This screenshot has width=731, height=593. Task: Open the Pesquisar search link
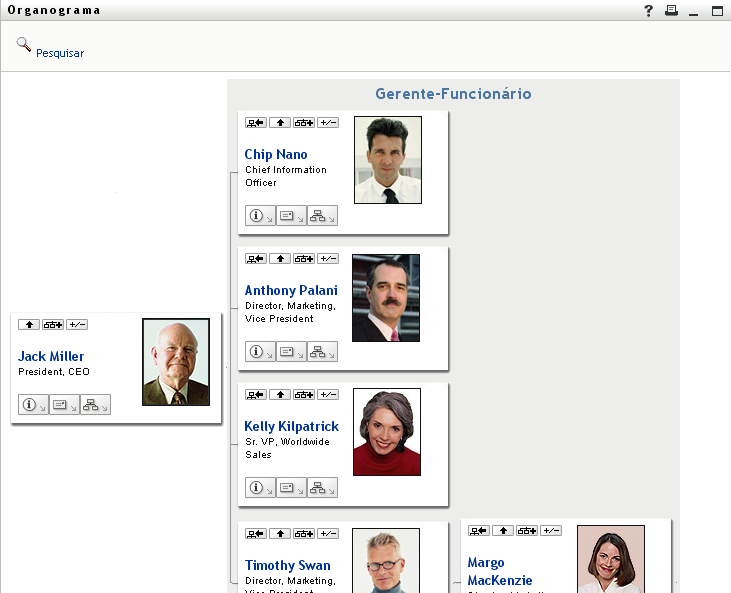[x=60, y=53]
